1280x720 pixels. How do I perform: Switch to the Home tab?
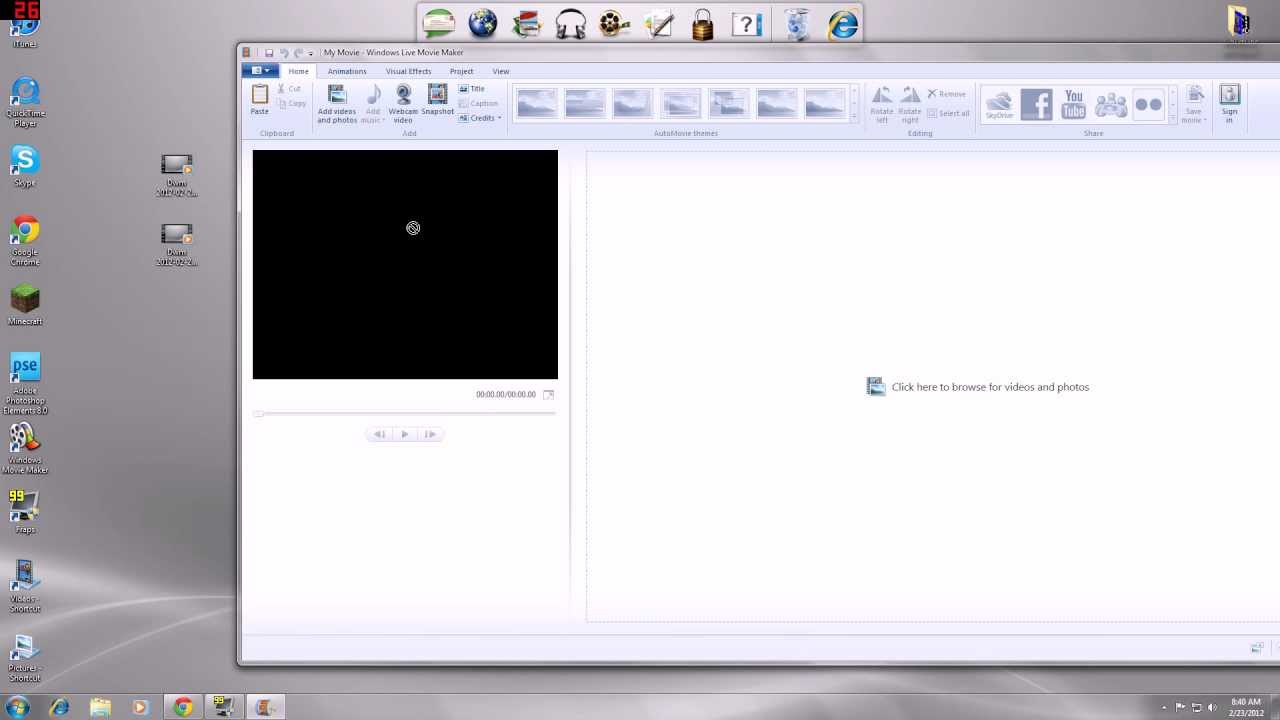coord(298,71)
